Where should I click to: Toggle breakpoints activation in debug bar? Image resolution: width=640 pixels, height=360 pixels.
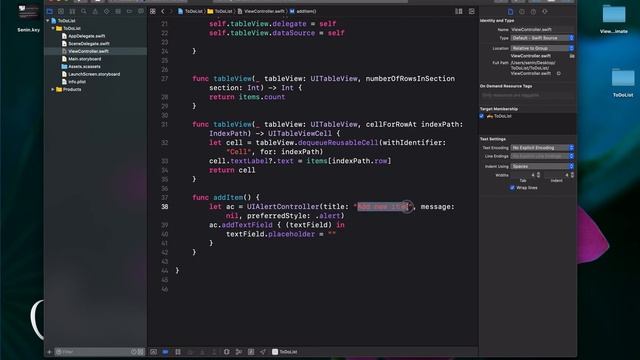pyautogui.click(x=165, y=352)
